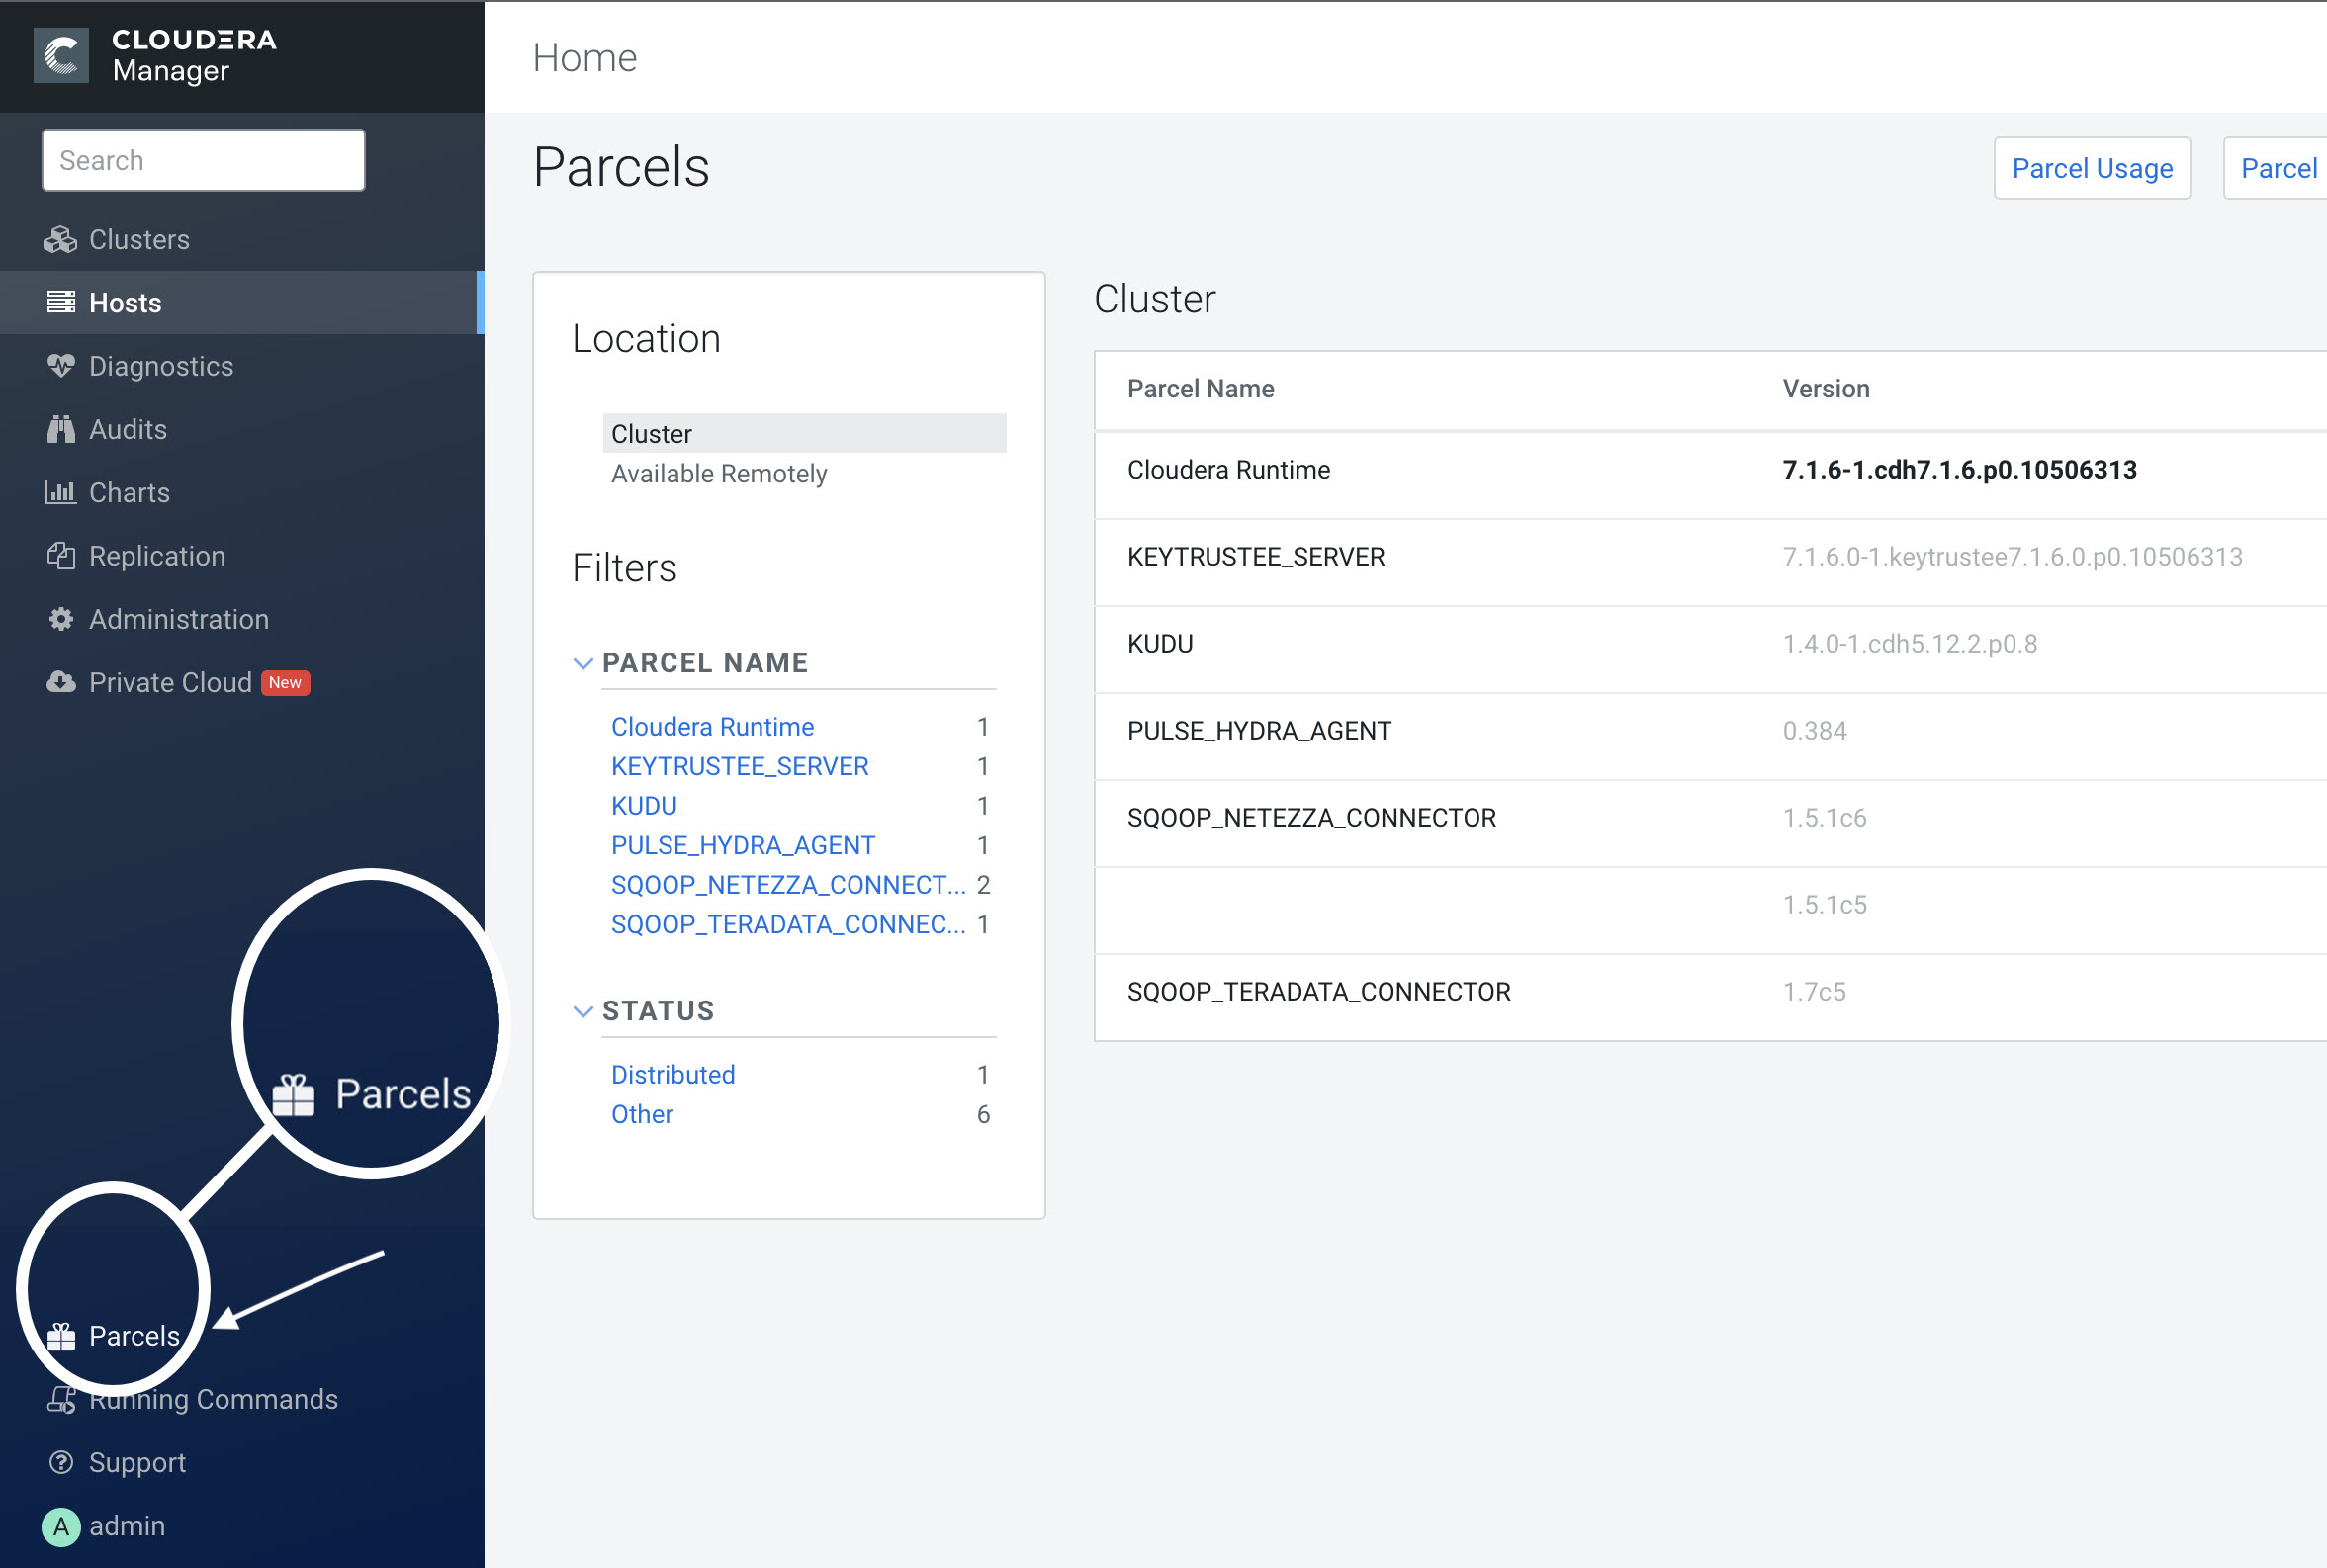
Task: Click the admin user avatar
Action: pos(61,1526)
